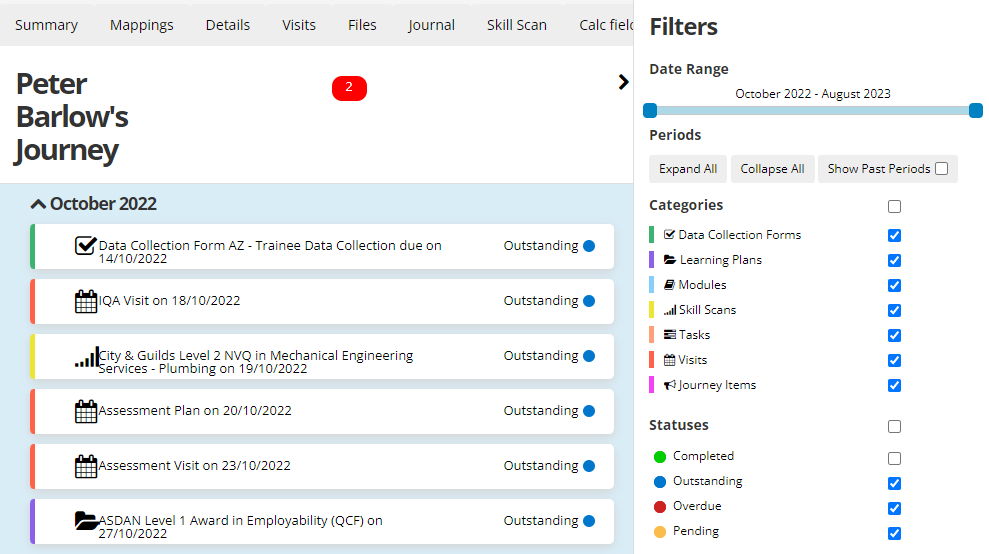Open the Journal tab
Viewport: 989px width, 554px height.
coord(431,25)
